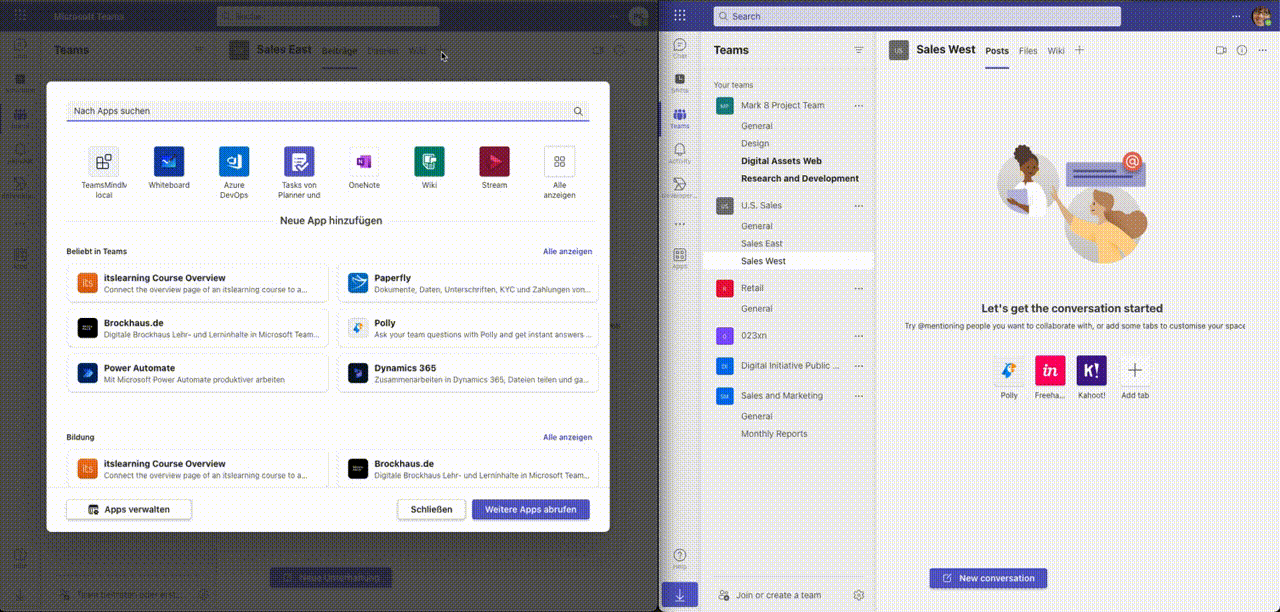Choose the Azure DevOps app icon

point(234,162)
